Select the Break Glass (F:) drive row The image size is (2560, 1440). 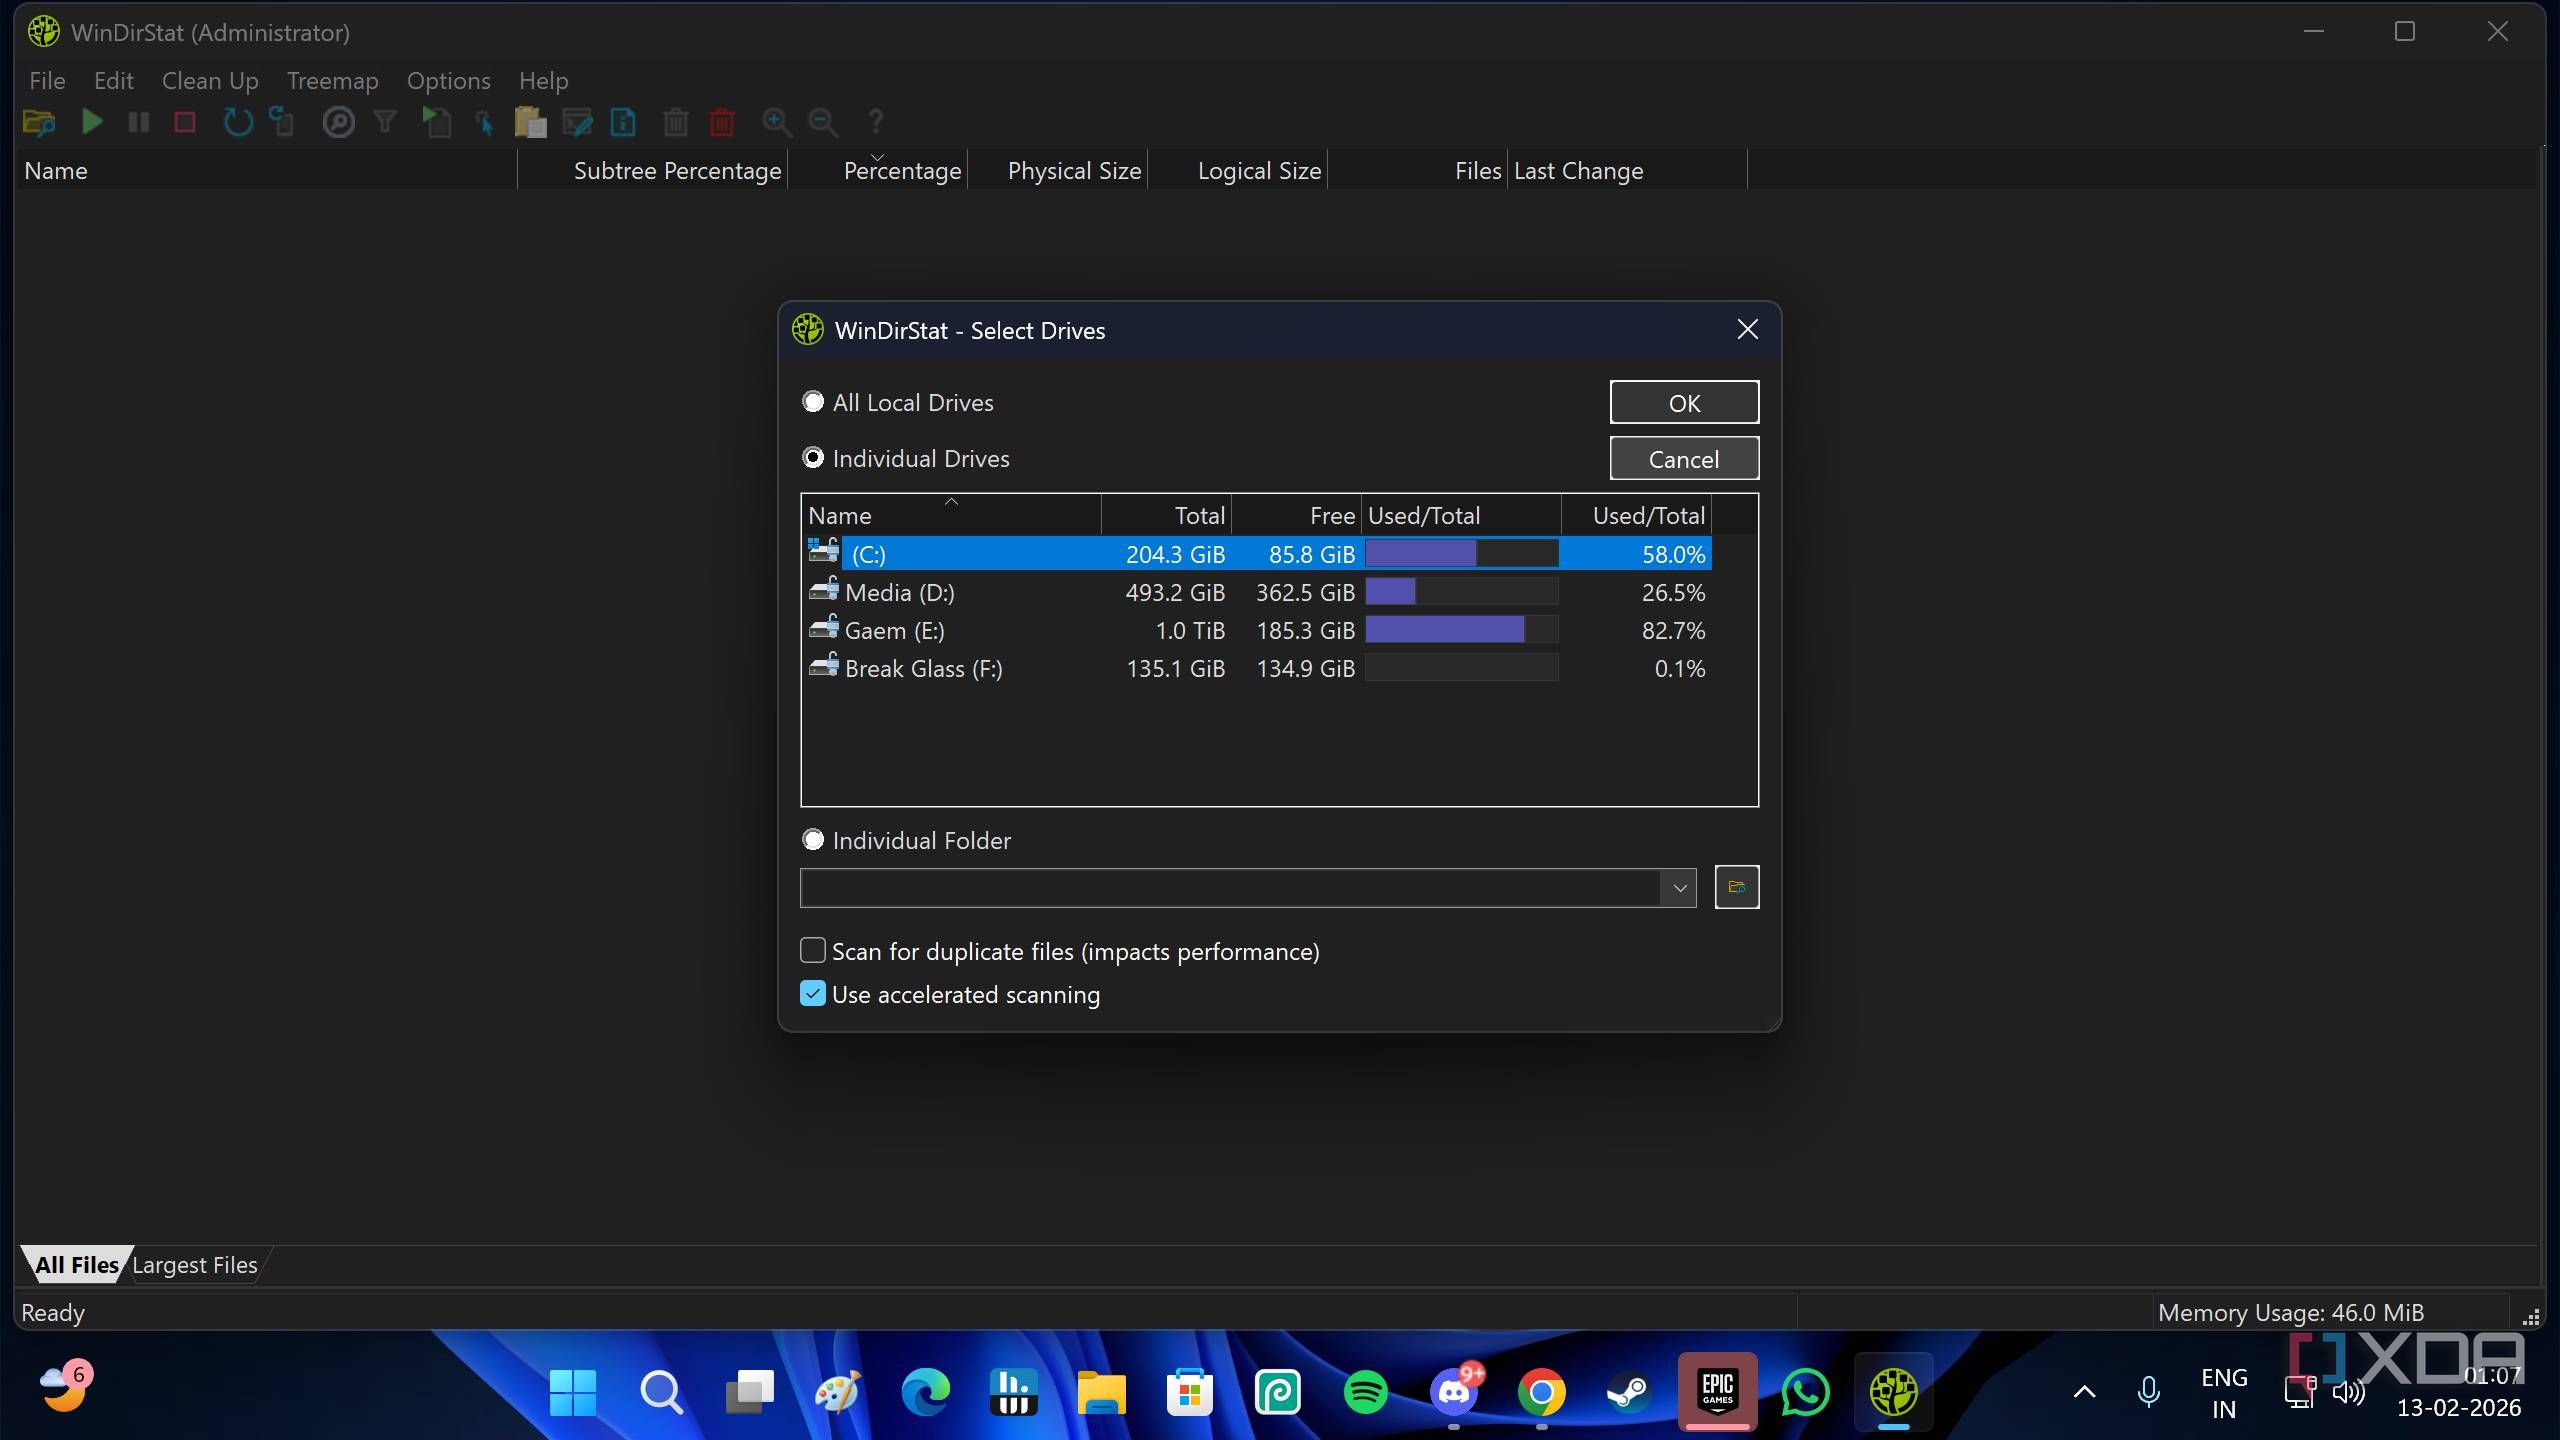coord(1258,668)
